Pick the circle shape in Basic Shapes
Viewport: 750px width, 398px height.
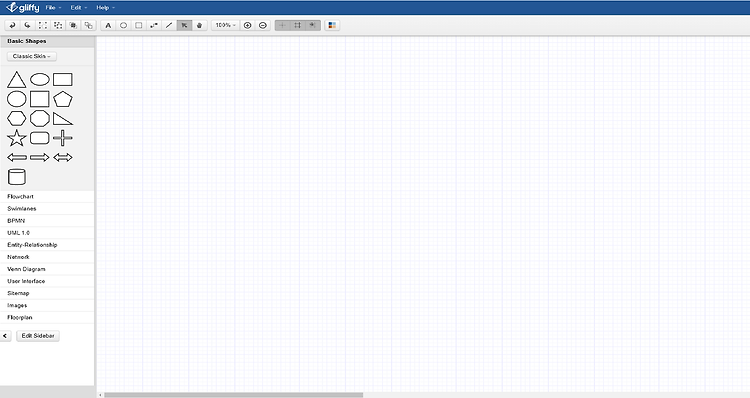coord(17,99)
